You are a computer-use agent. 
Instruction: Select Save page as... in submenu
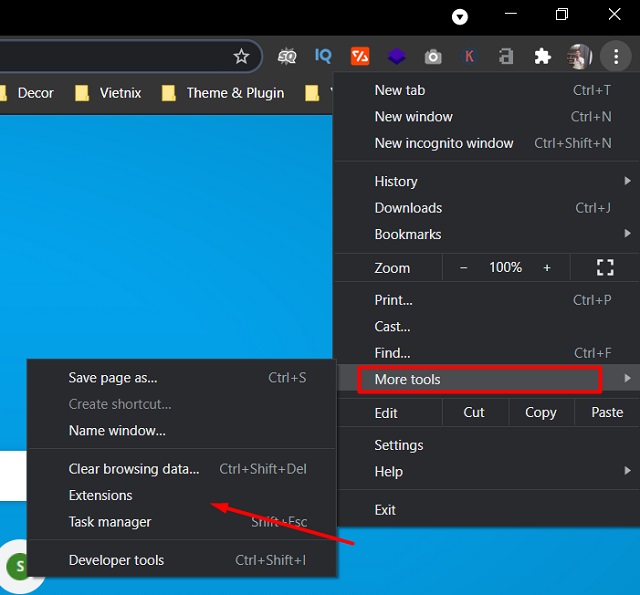[x=182, y=378]
